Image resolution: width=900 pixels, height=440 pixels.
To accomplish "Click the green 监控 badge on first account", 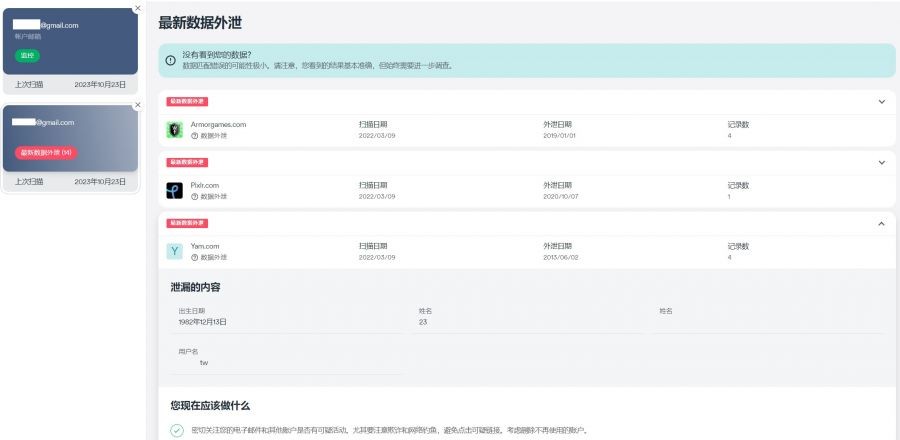I will click(x=27, y=54).
